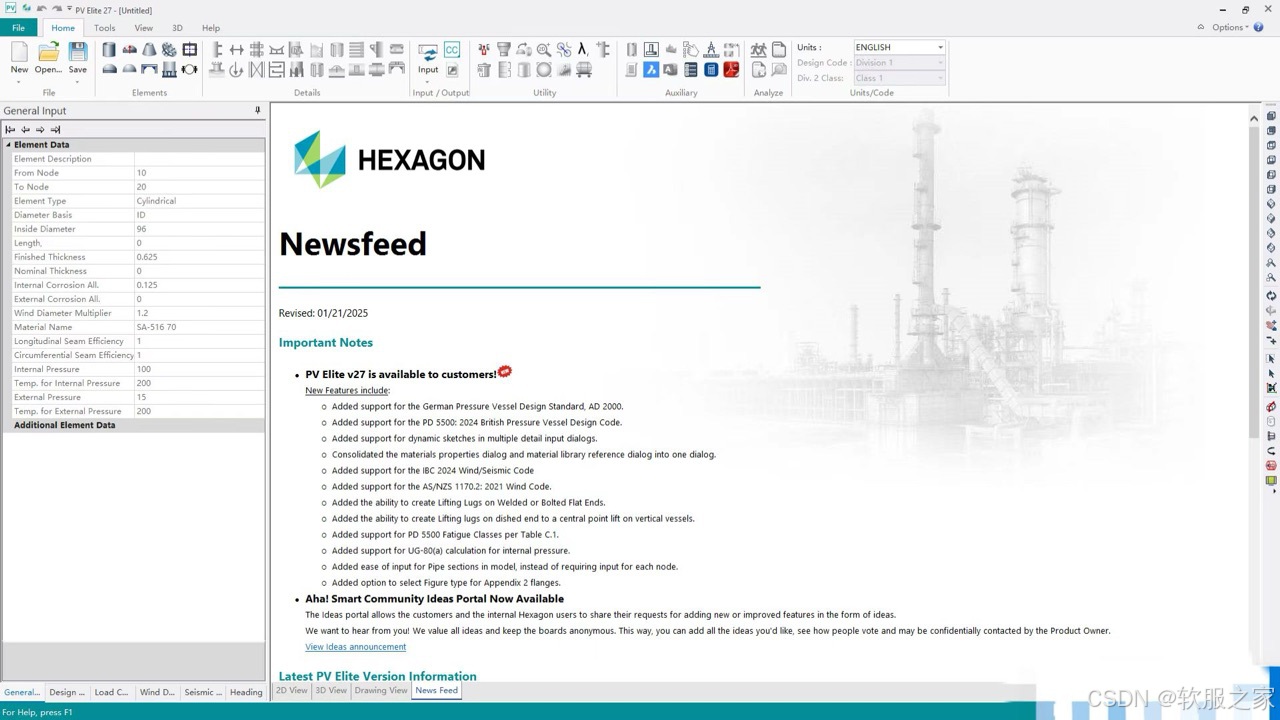Open the Drawing View tab
The height and width of the screenshot is (720, 1280).
tap(381, 690)
